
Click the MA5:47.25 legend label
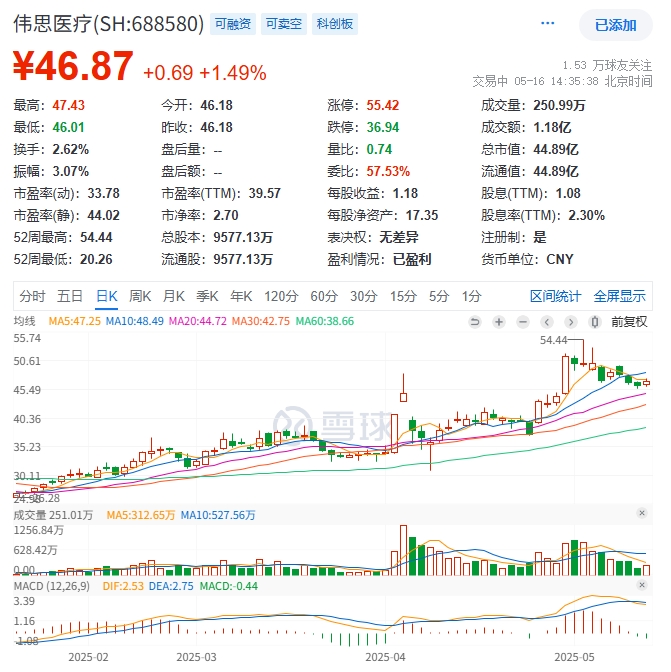(x=75, y=321)
